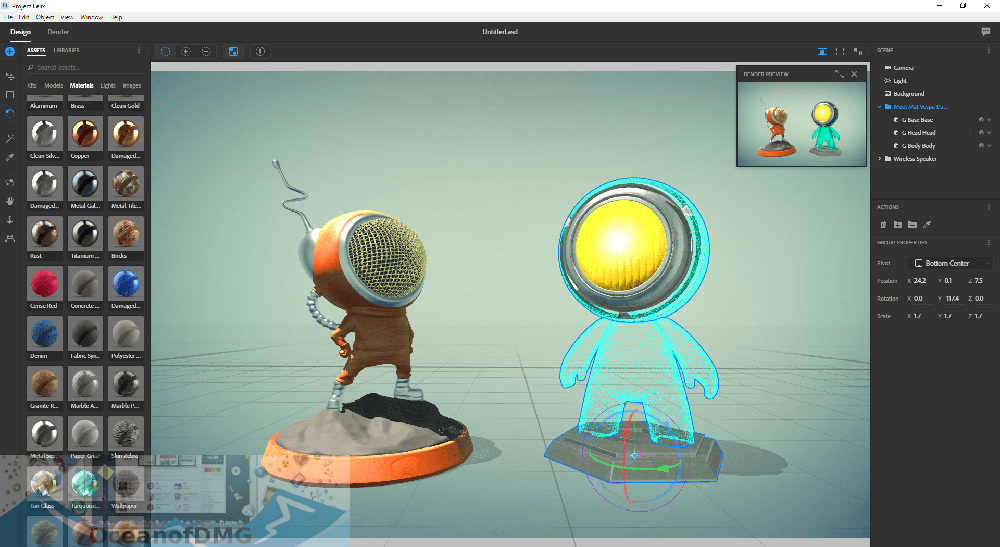This screenshot has height=547, width=1000.
Task: Click the add to selection plus circle icon
Action: coord(186,52)
